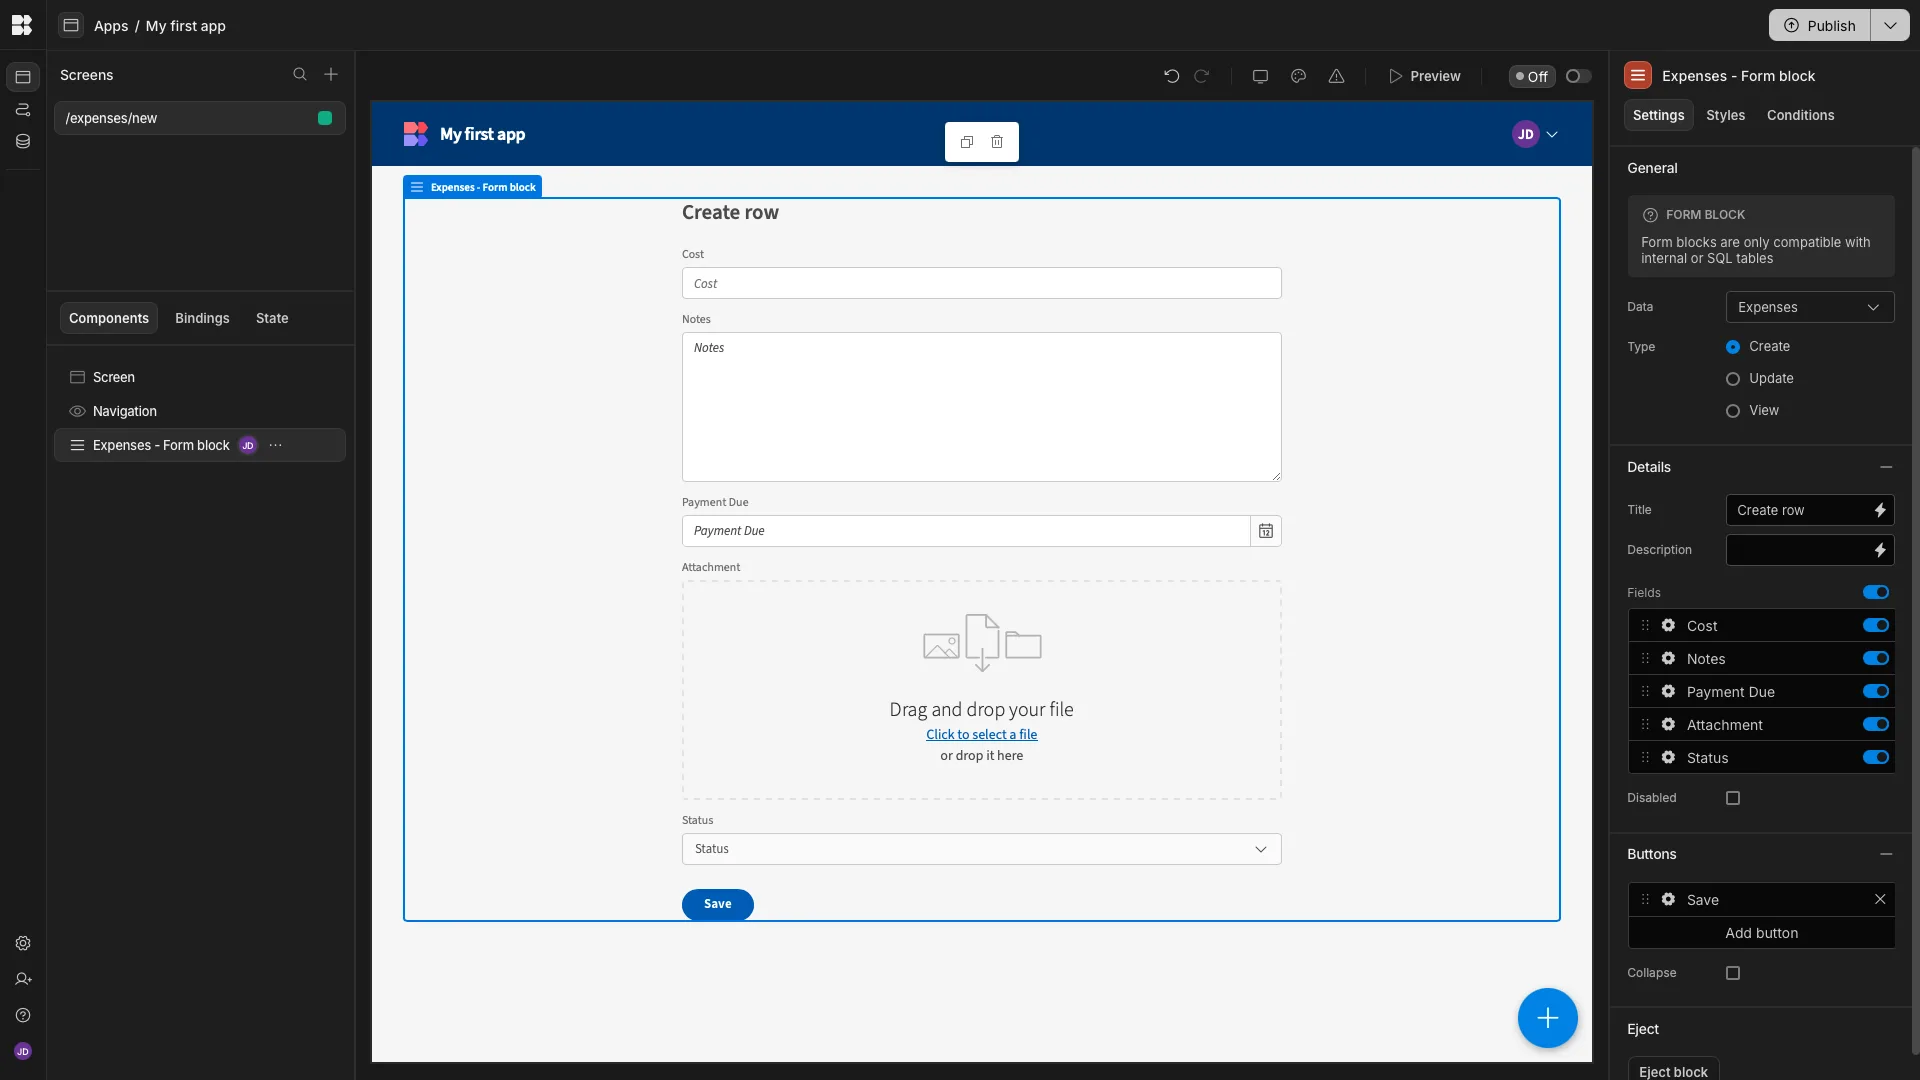Check the Disabled checkbox
The height and width of the screenshot is (1080, 1920).
coord(1733,798)
